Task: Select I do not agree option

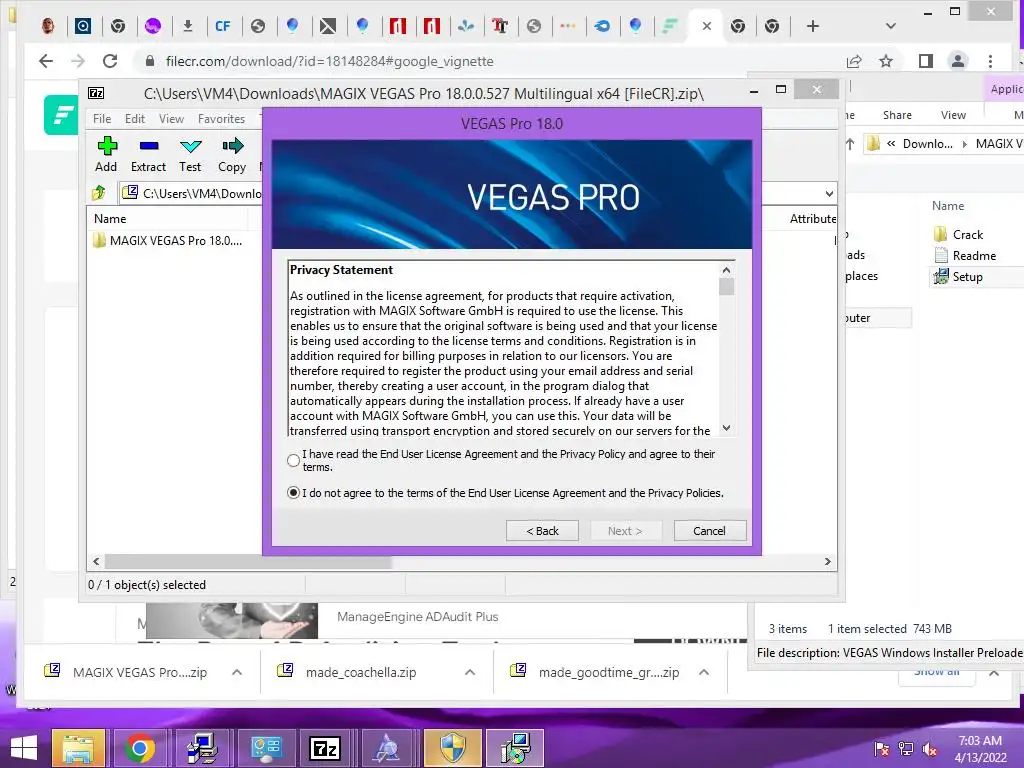Action: point(293,492)
